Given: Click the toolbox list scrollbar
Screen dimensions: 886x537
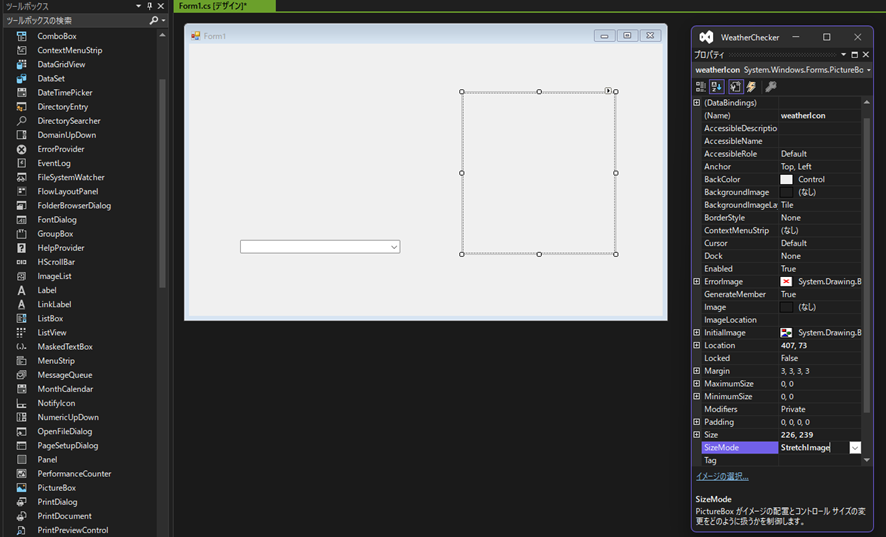Looking at the screenshot, I should [x=162, y=184].
